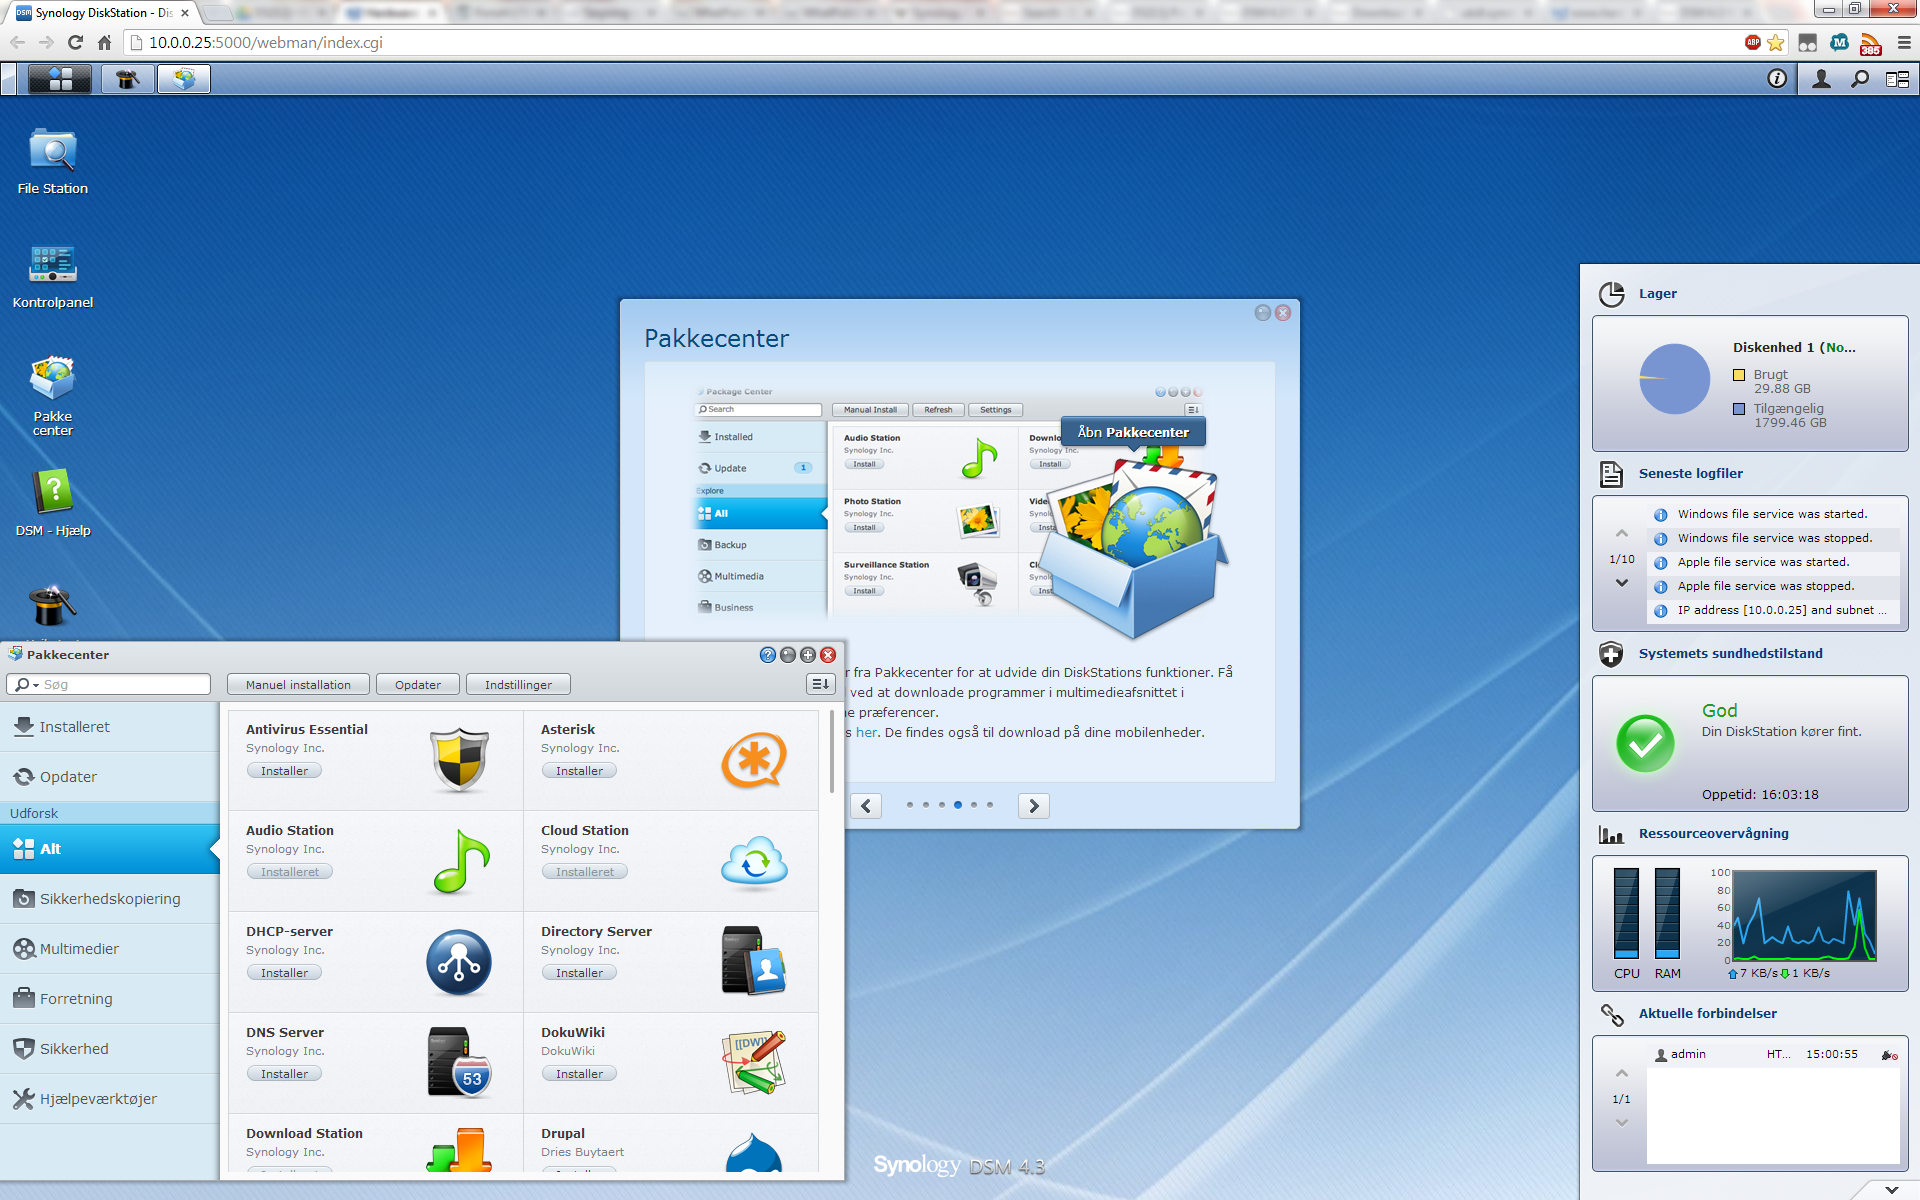The height and width of the screenshot is (1200, 1920).
Task: Click the help icon in Pakkecenter window
Action: click(768, 655)
